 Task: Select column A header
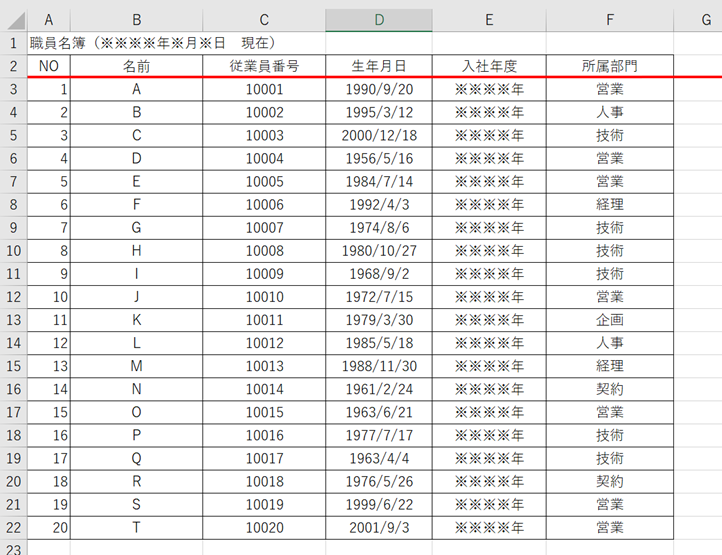tap(49, 20)
